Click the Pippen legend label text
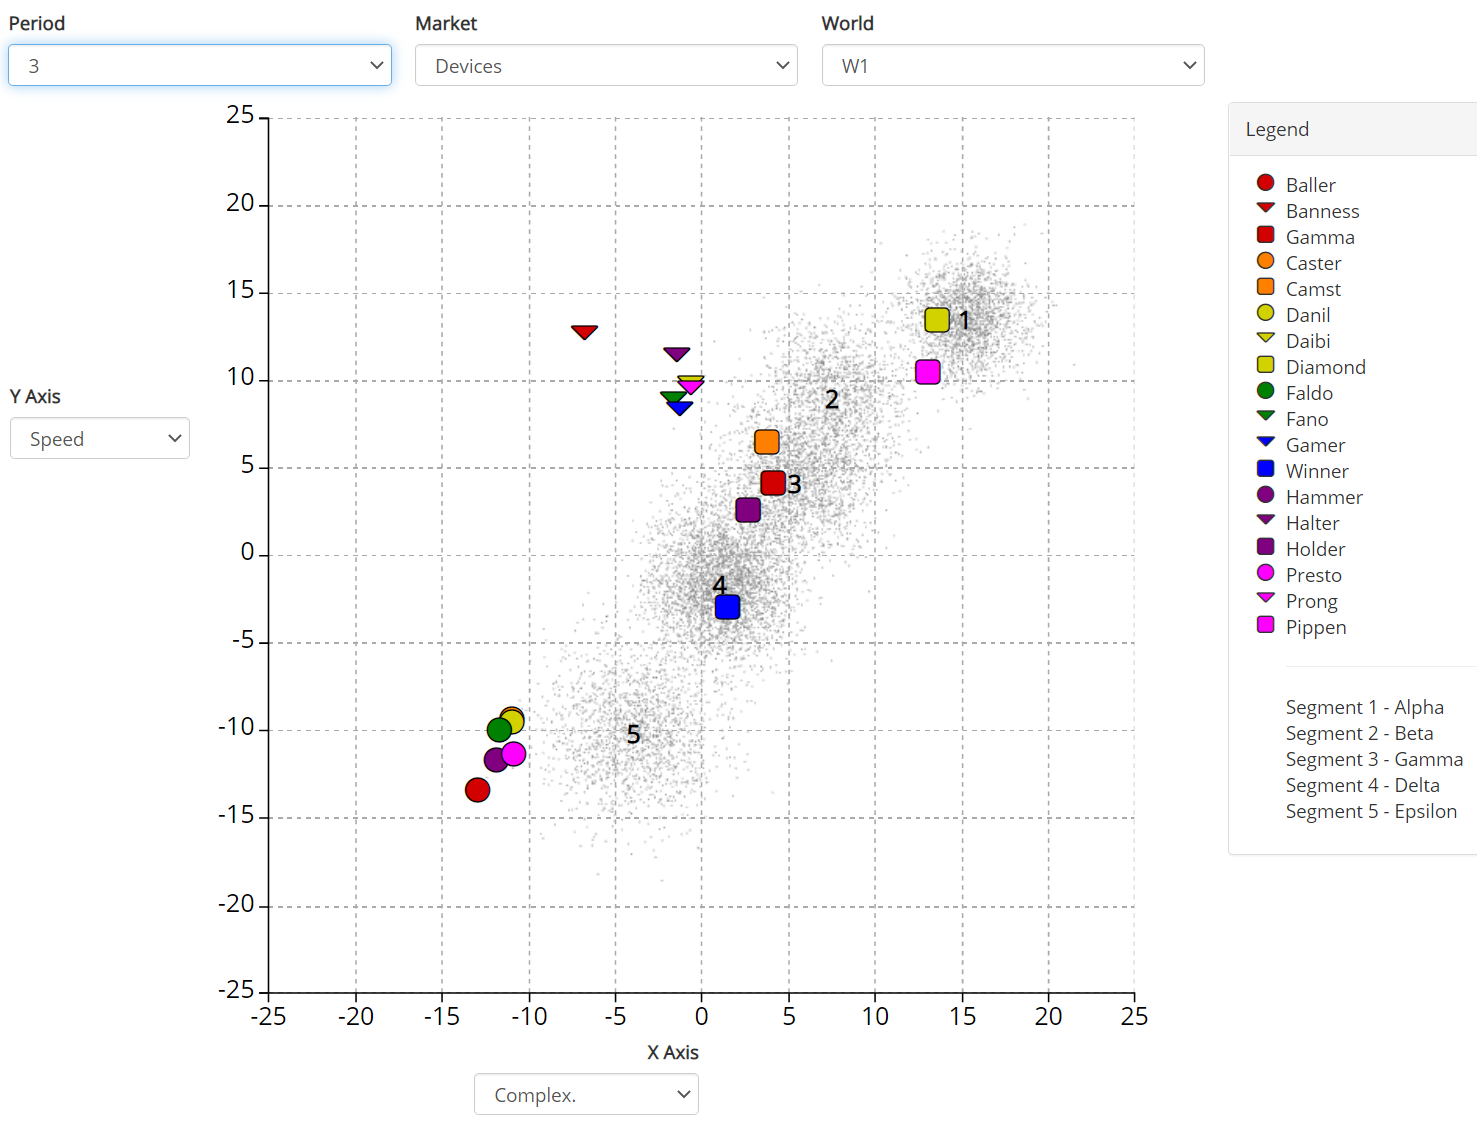The width and height of the screenshot is (1477, 1127). (1316, 627)
